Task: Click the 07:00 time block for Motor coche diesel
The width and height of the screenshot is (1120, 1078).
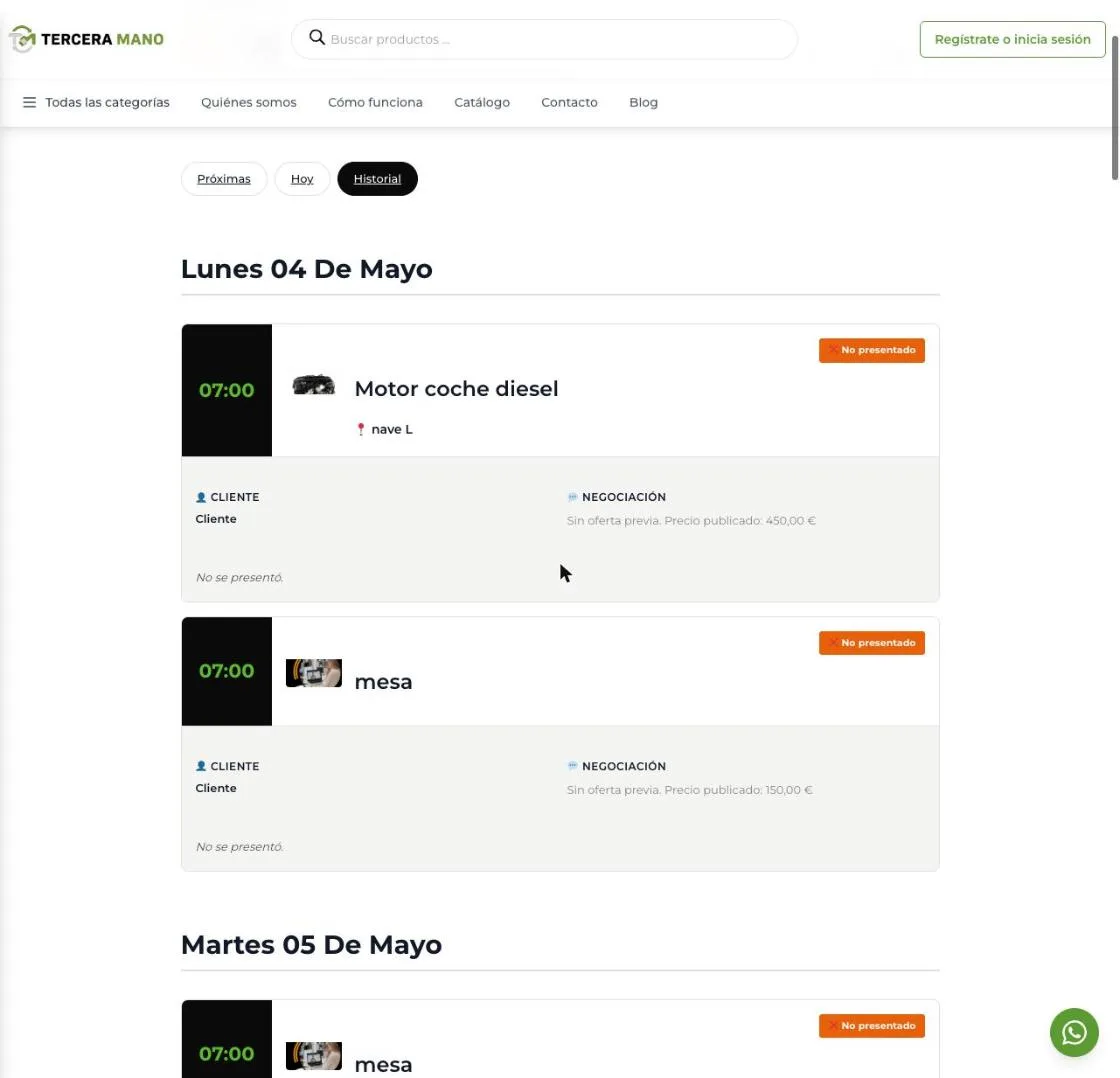Action: click(226, 390)
